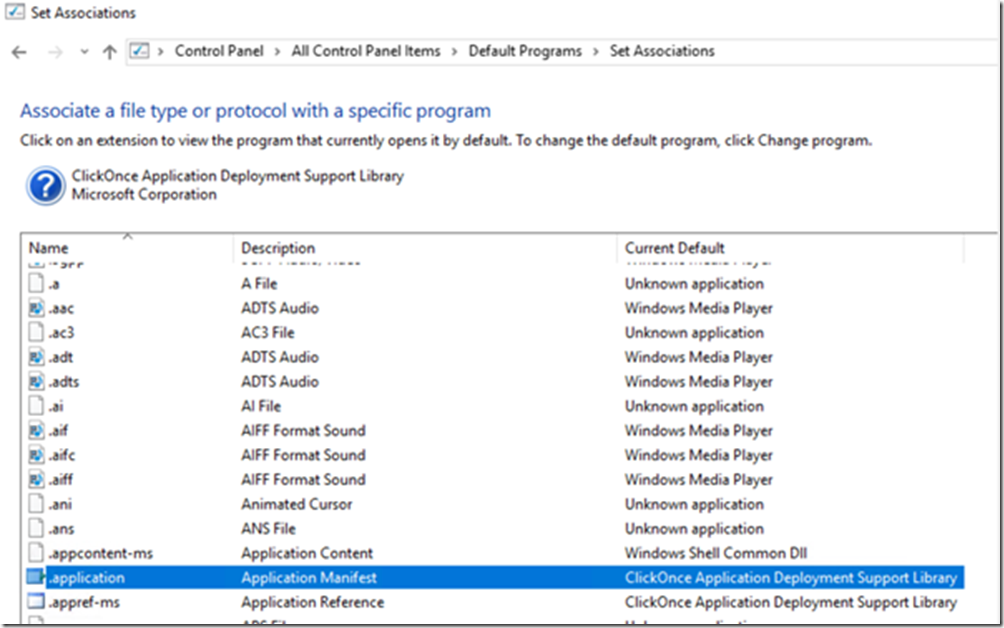The width and height of the screenshot is (1004, 628).
Task: Expand chevron after Control Panel breadcrumb
Action: (280, 51)
